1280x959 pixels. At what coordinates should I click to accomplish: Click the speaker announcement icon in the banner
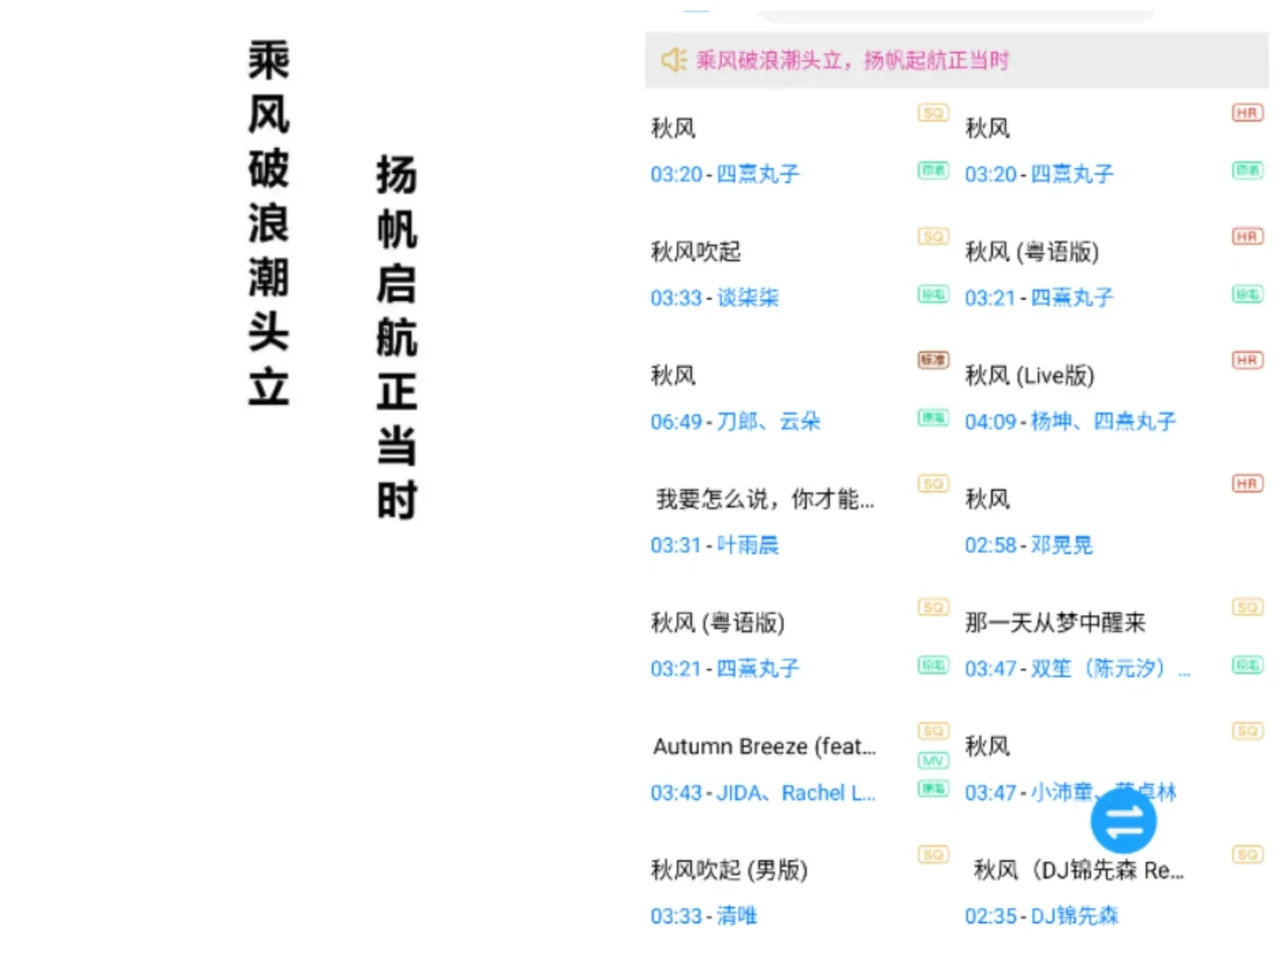674,60
